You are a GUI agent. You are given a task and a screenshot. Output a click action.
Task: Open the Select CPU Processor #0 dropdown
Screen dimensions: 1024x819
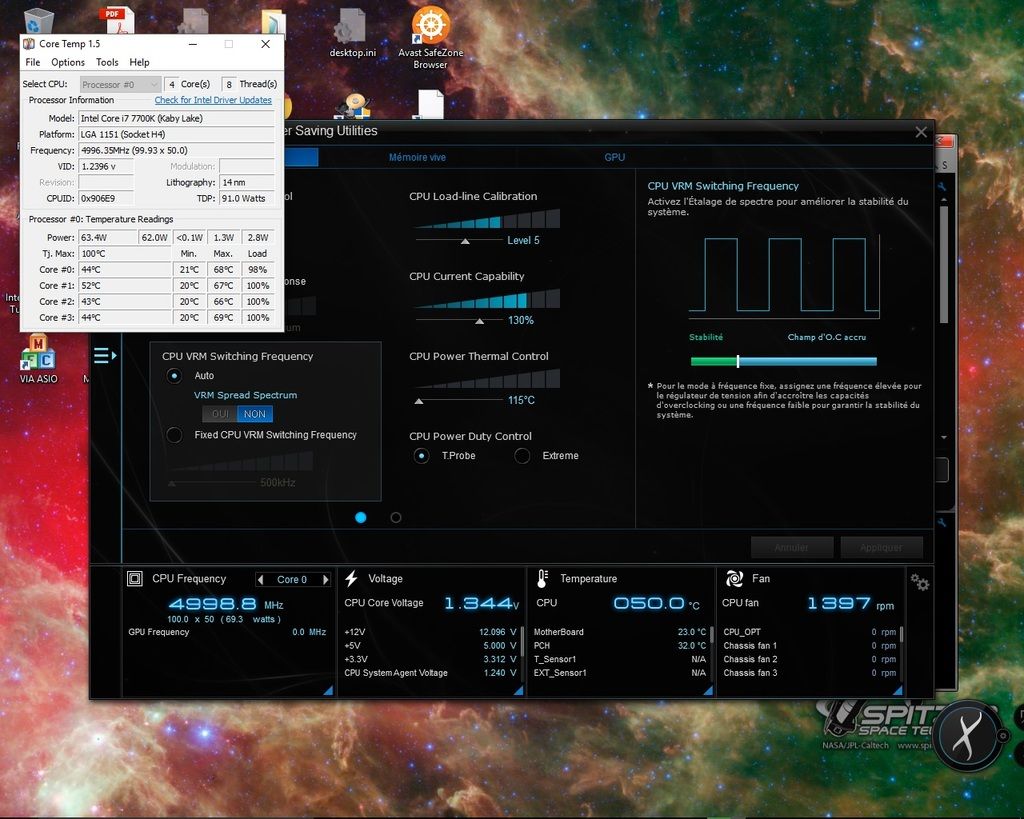pyautogui.click(x=120, y=85)
